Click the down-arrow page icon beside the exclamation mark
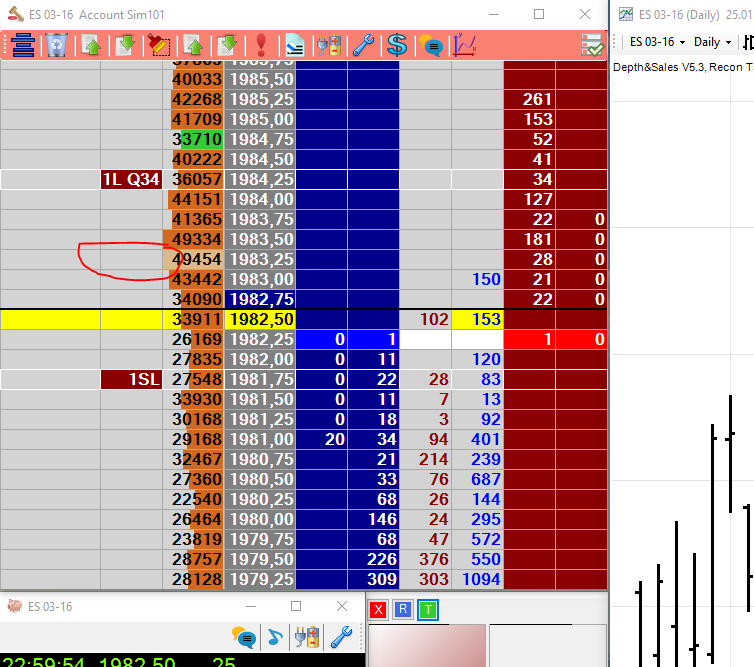Image resolution: width=754 pixels, height=667 pixels. pos(227,46)
